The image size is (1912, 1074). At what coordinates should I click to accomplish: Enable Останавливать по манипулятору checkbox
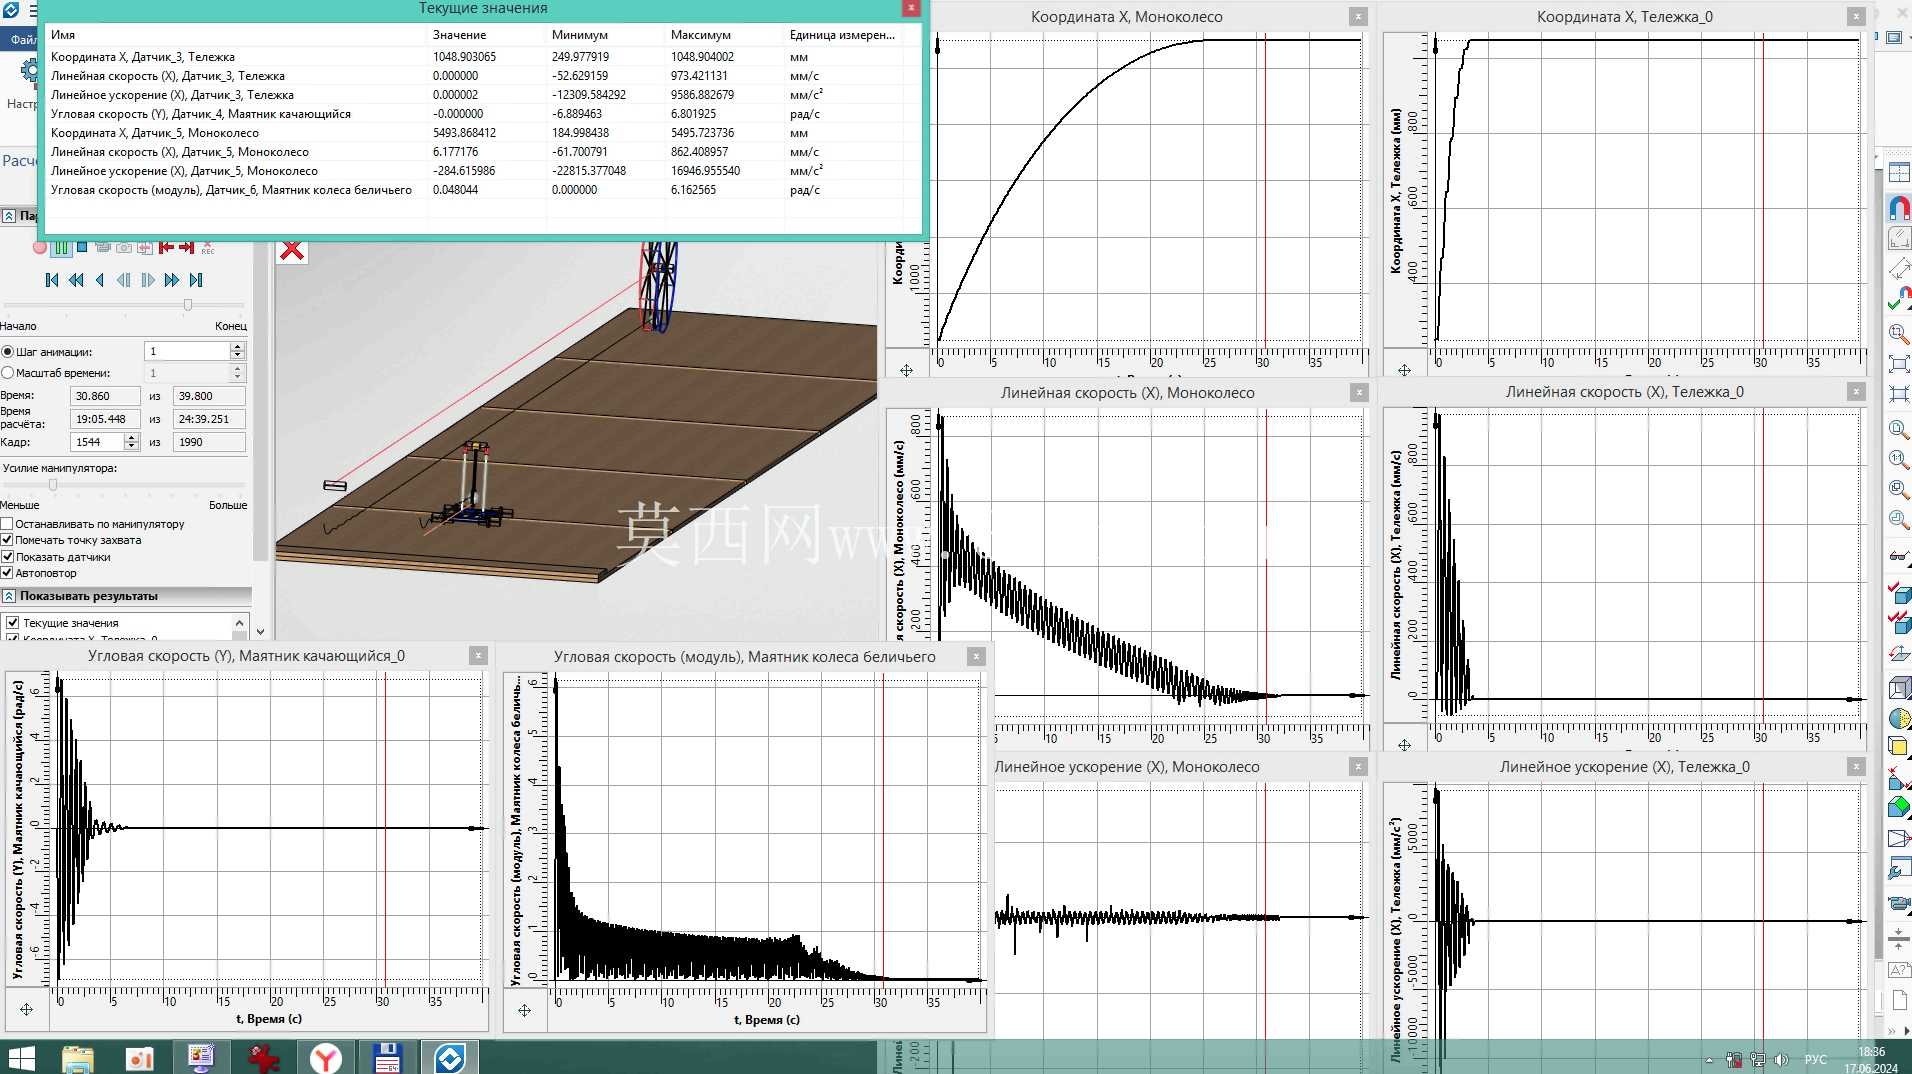click(x=7, y=524)
